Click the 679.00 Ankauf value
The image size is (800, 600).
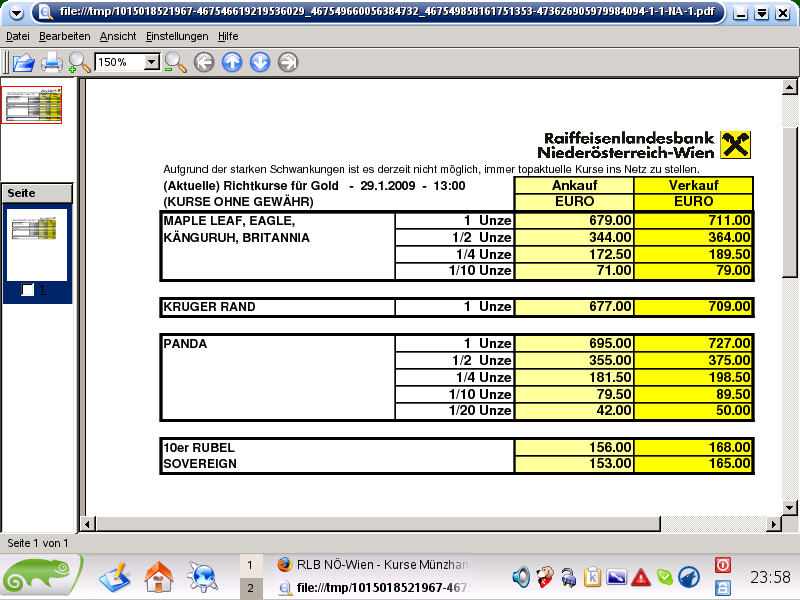[610, 220]
